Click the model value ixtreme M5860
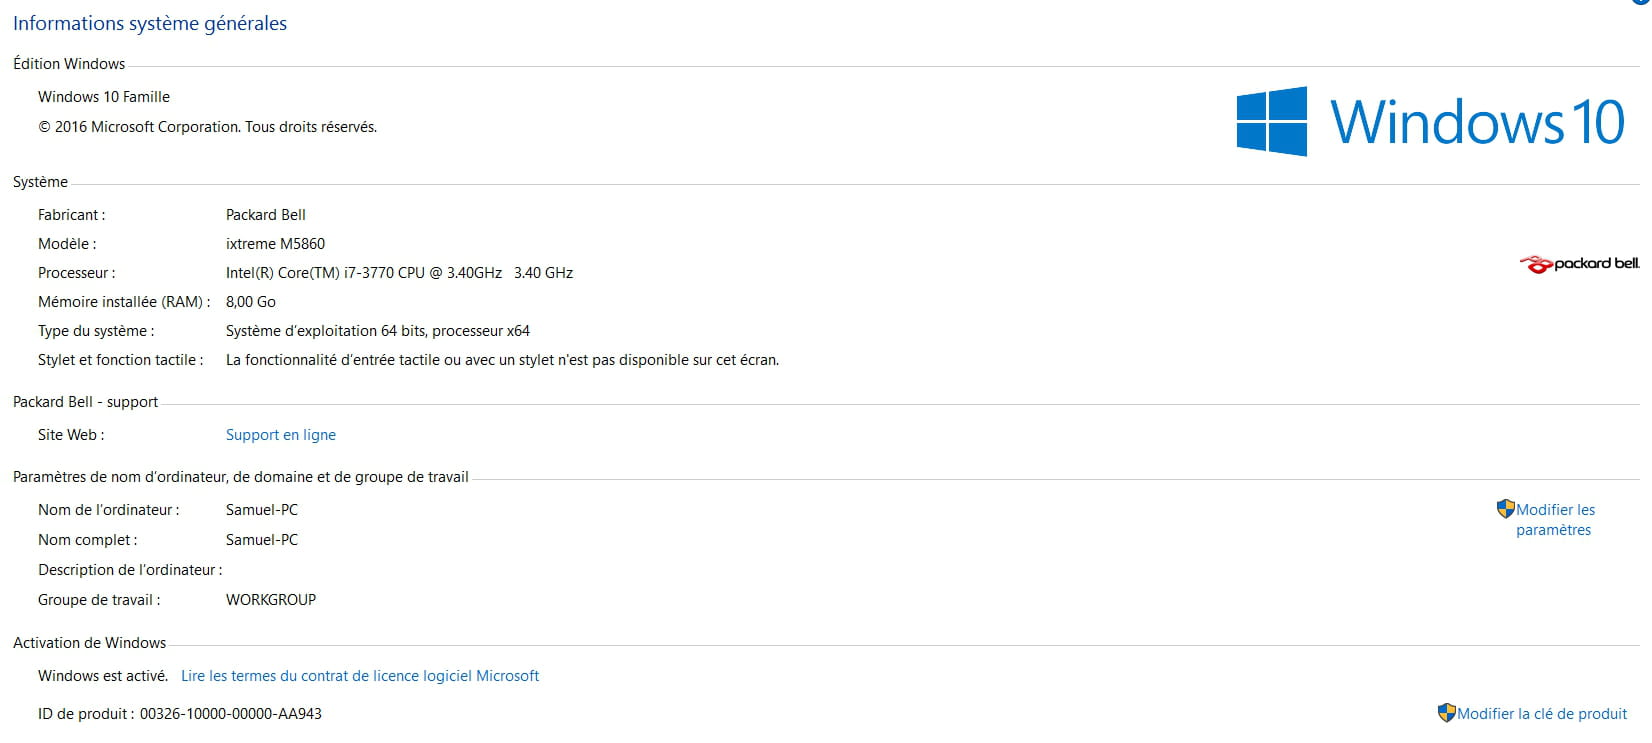The width and height of the screenshot is (1652, 743). click(x=275, y=244)
